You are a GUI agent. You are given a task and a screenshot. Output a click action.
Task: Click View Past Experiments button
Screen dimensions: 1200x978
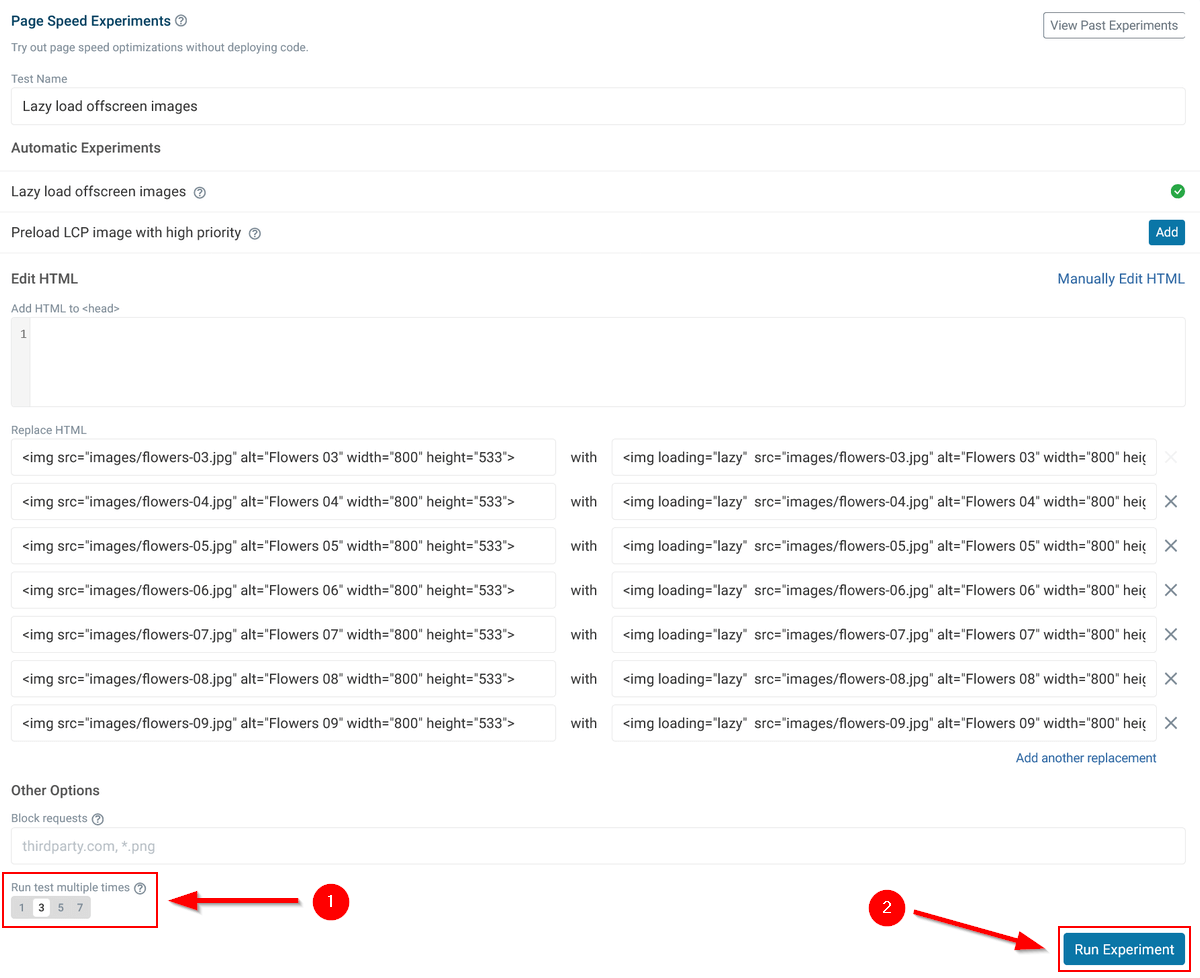(1114, 25)
